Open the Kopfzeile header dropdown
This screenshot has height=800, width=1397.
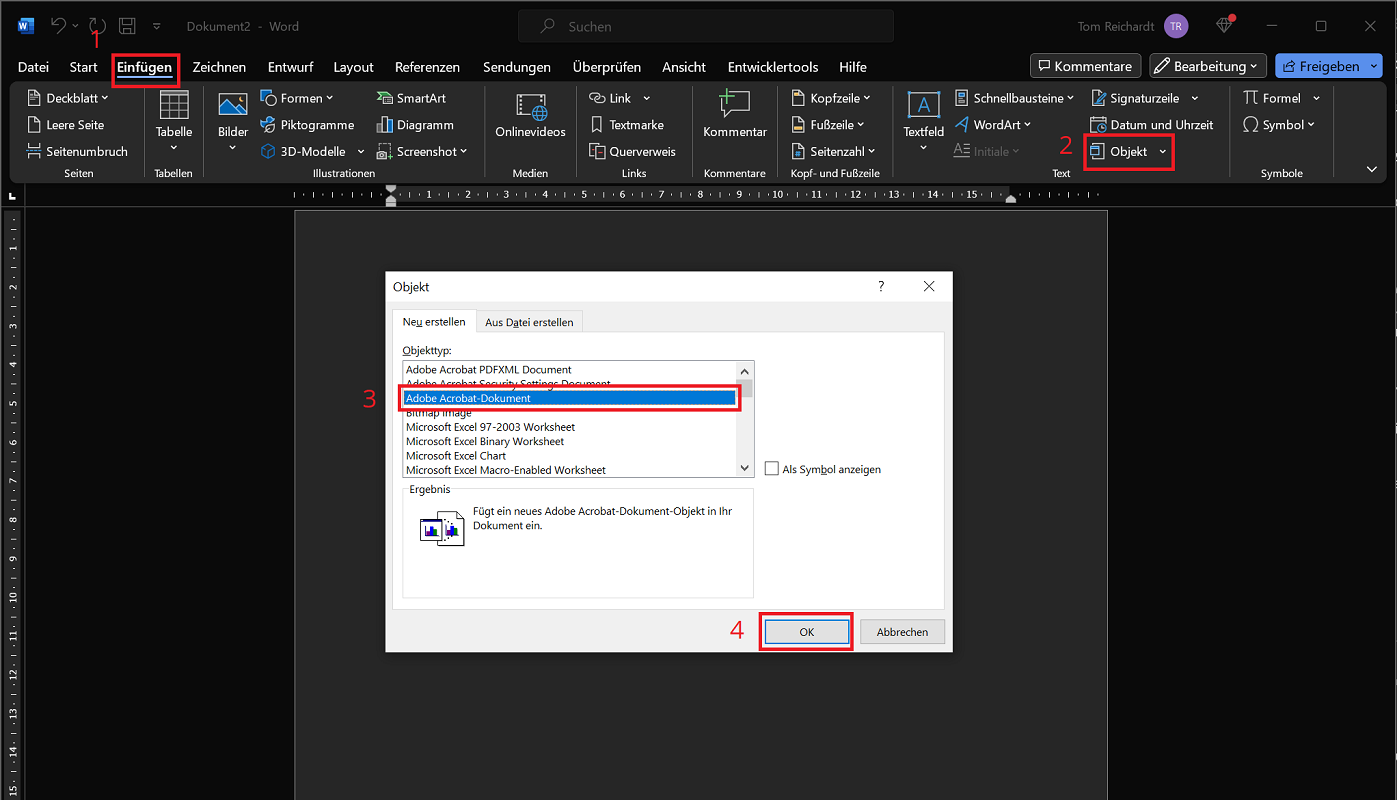pos(831,98)
